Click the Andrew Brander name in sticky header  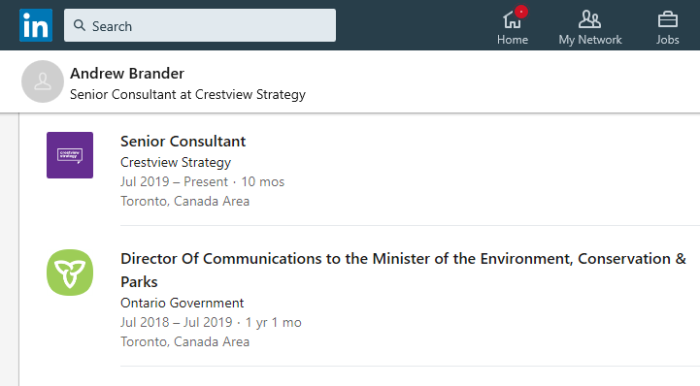[127, 73]
